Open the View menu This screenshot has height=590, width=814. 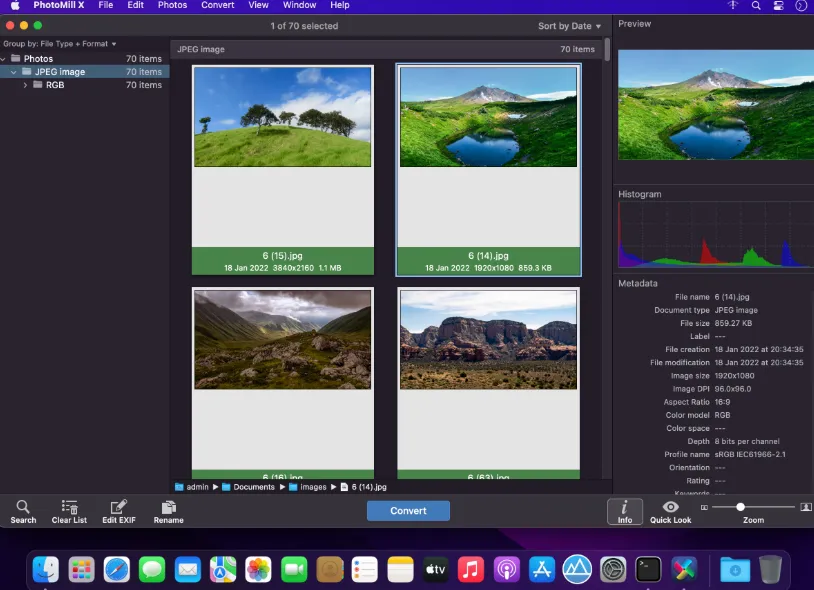click(x=258, y=5)
